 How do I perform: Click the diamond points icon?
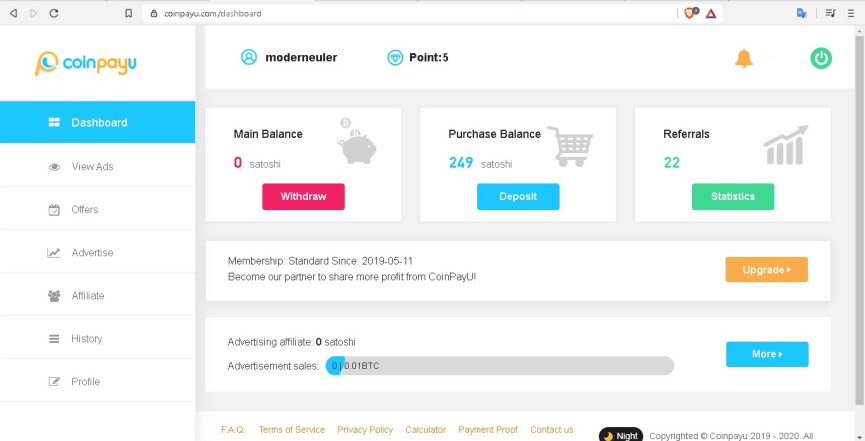tap(395, 57)
